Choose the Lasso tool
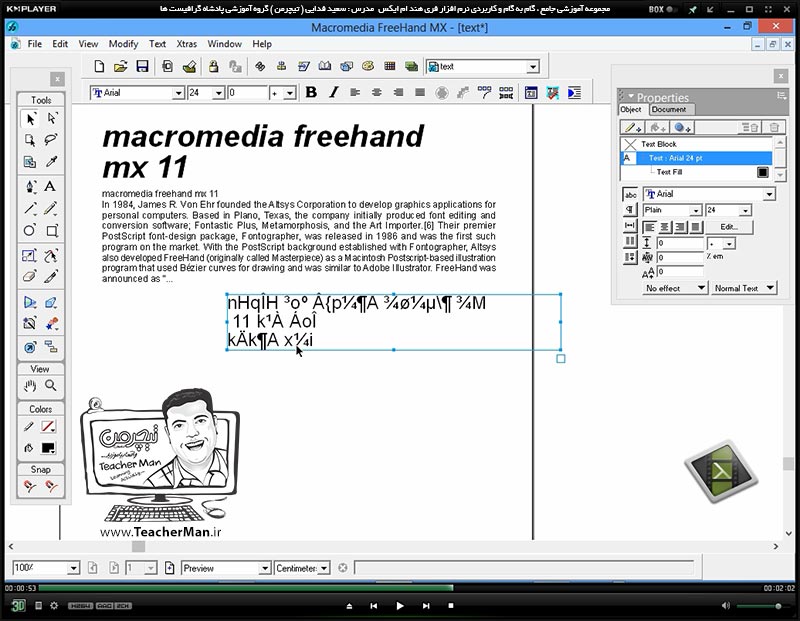The height and width of the screenshot is (621, 800). tap(51, 140)
